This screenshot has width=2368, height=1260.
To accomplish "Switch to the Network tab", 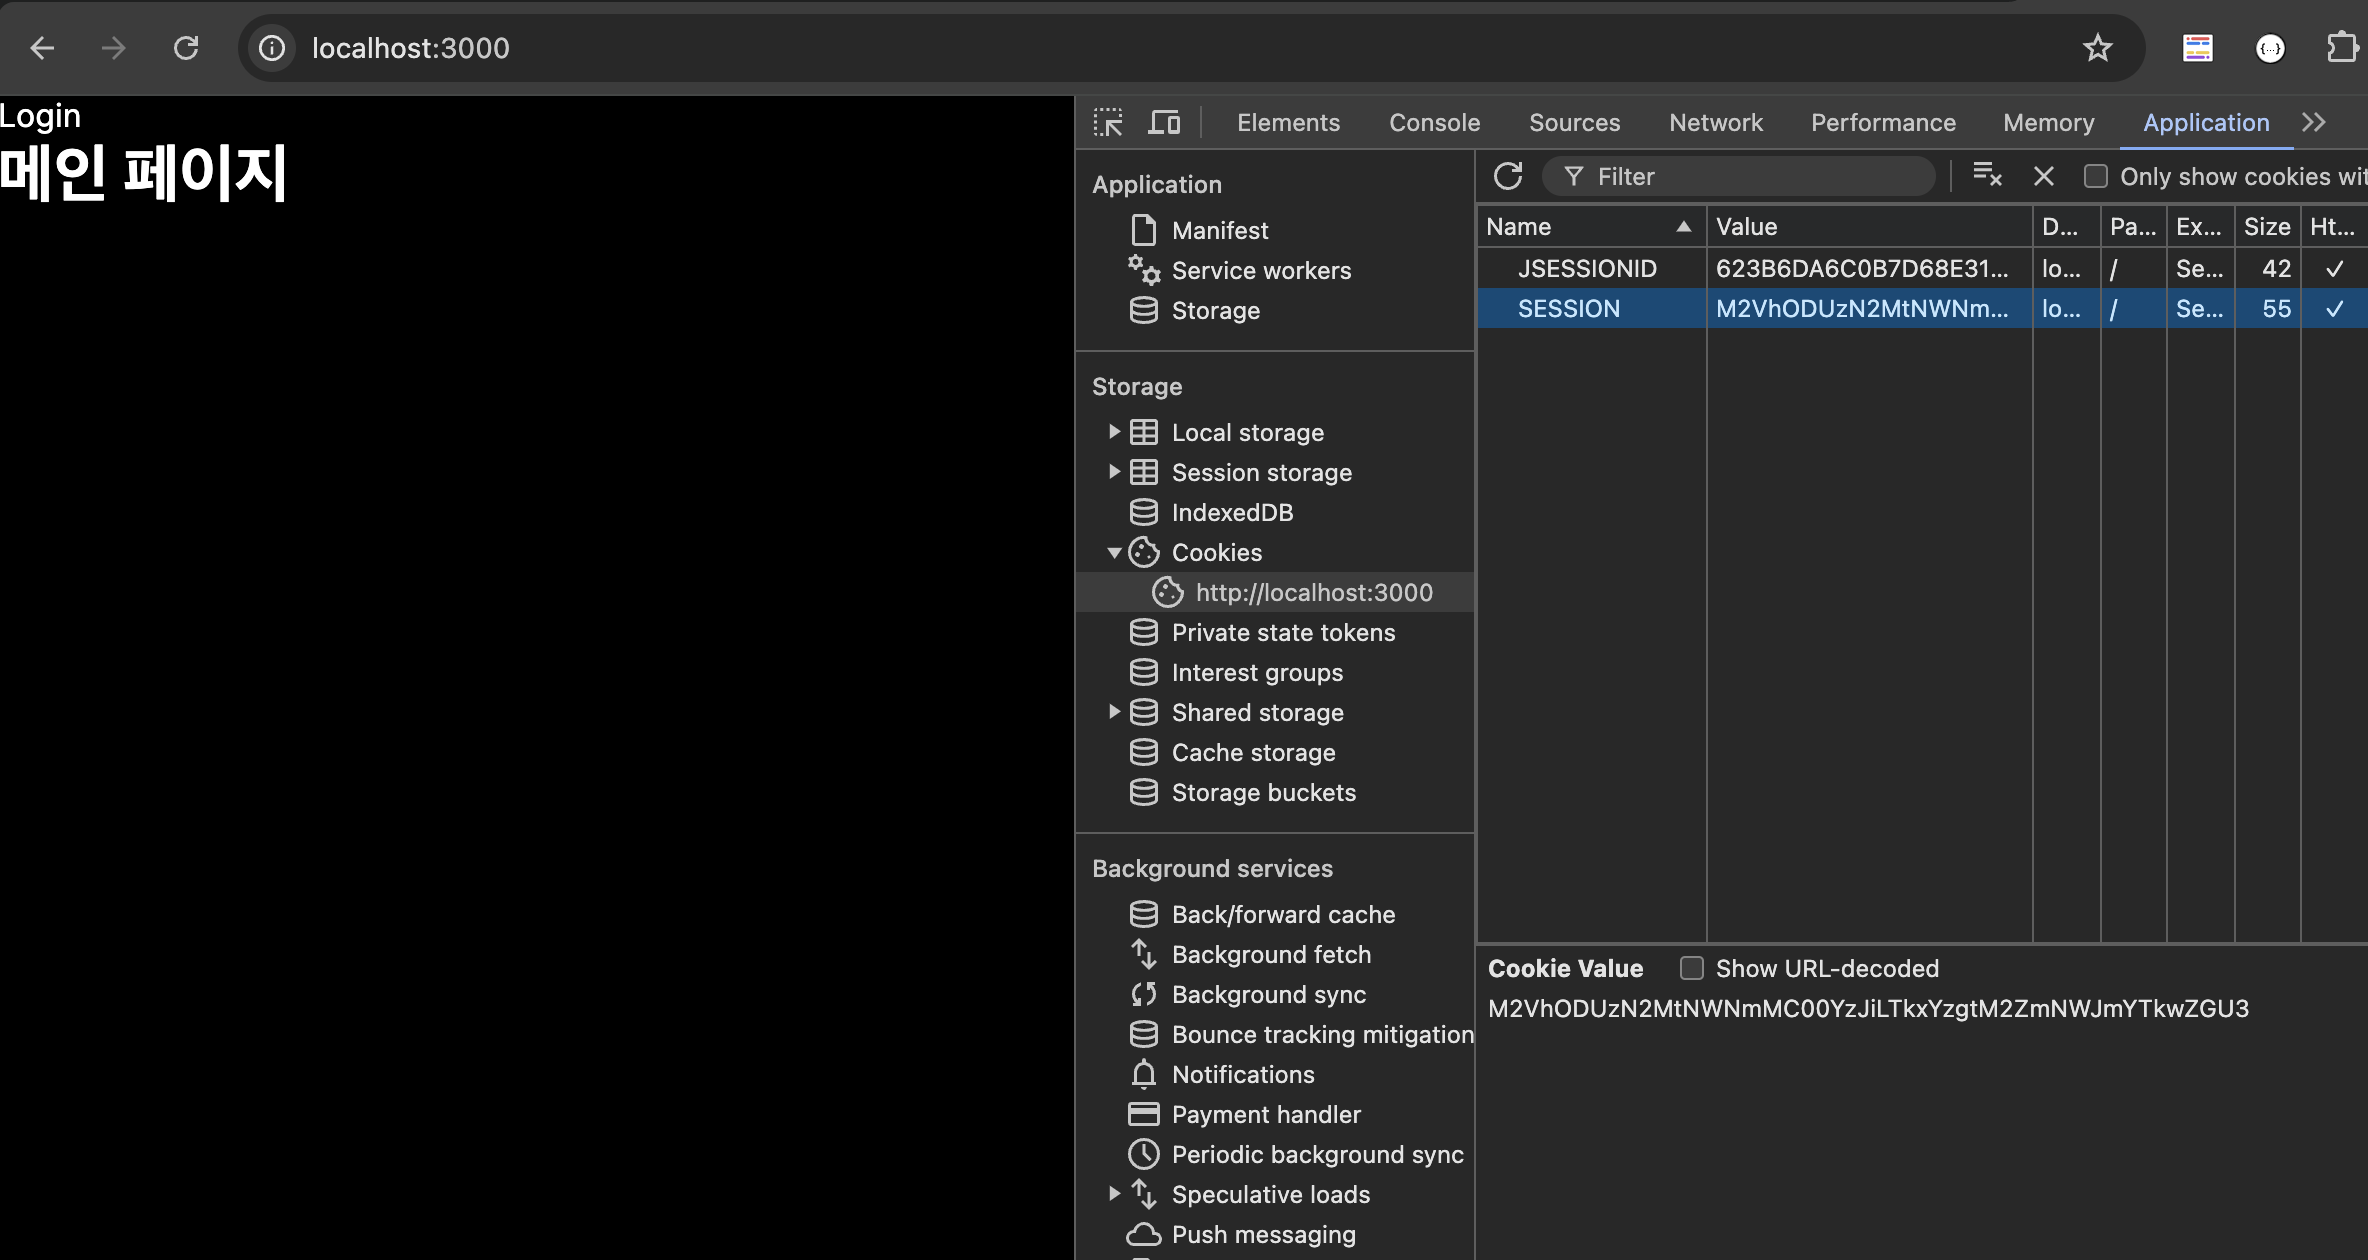I will [x=1716, y=122].
